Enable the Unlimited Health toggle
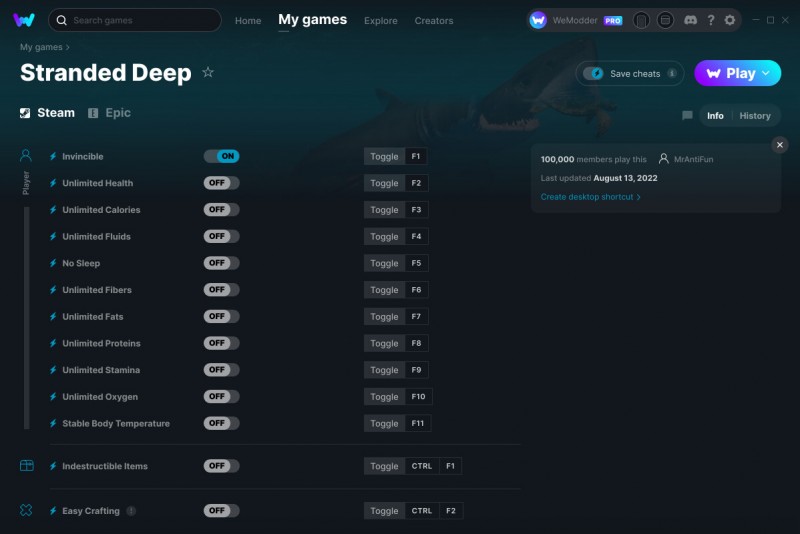 point(221,183)
